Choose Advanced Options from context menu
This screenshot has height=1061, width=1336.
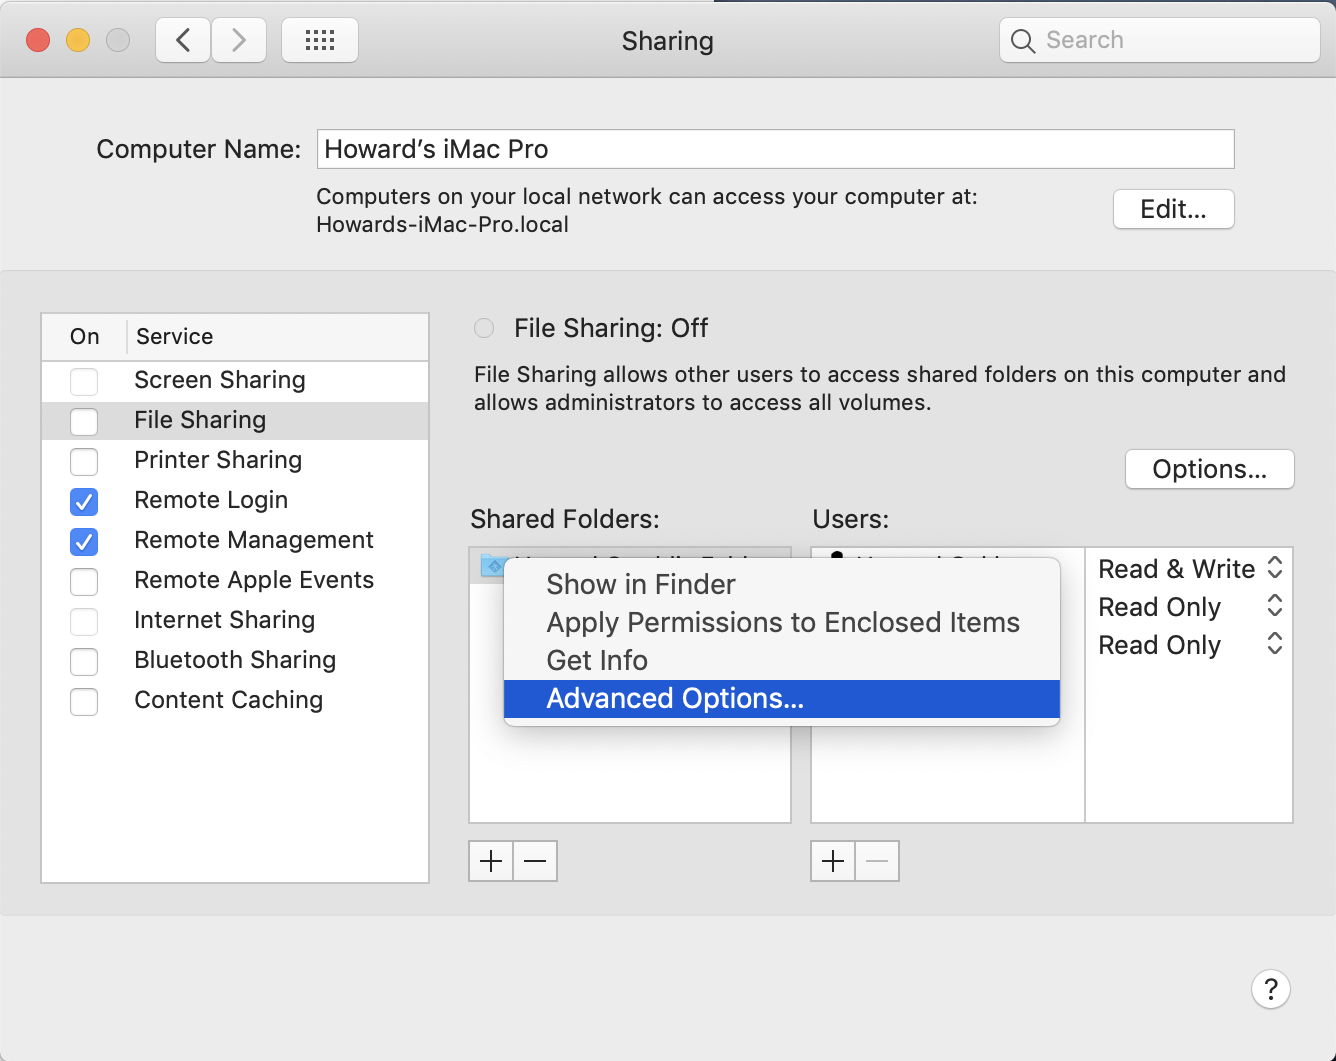675,698
